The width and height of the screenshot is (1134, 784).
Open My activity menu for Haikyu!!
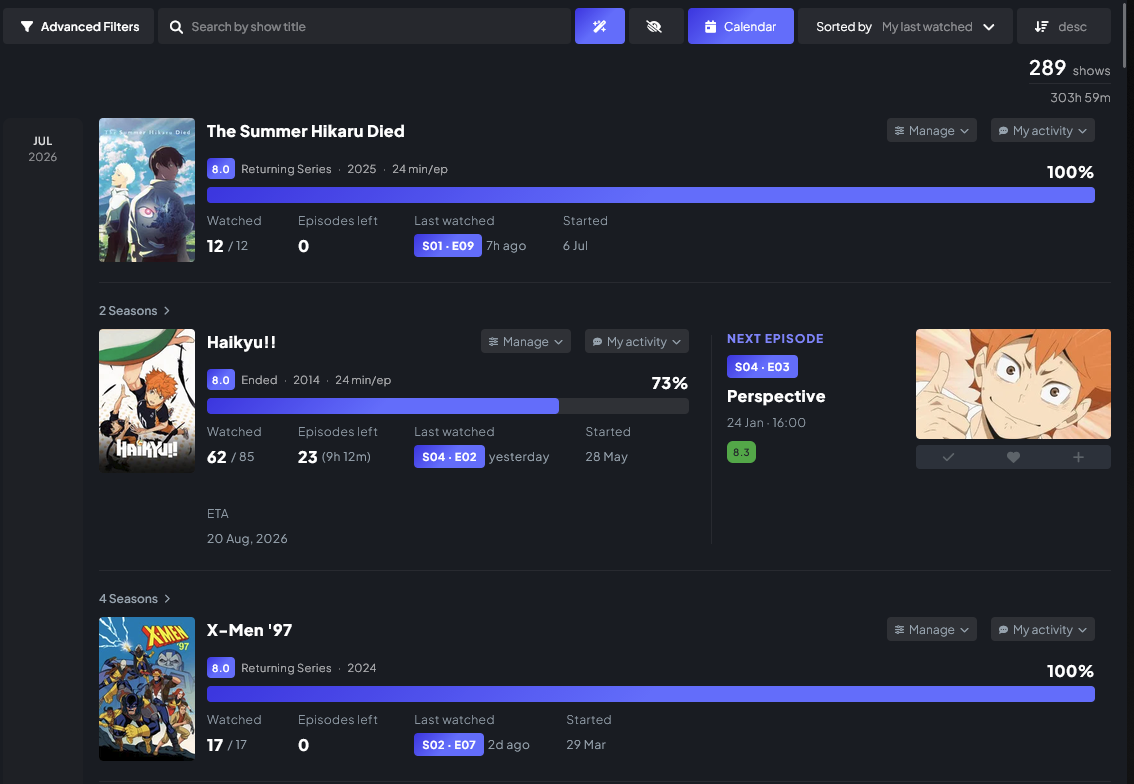click(x=636, y=341)
